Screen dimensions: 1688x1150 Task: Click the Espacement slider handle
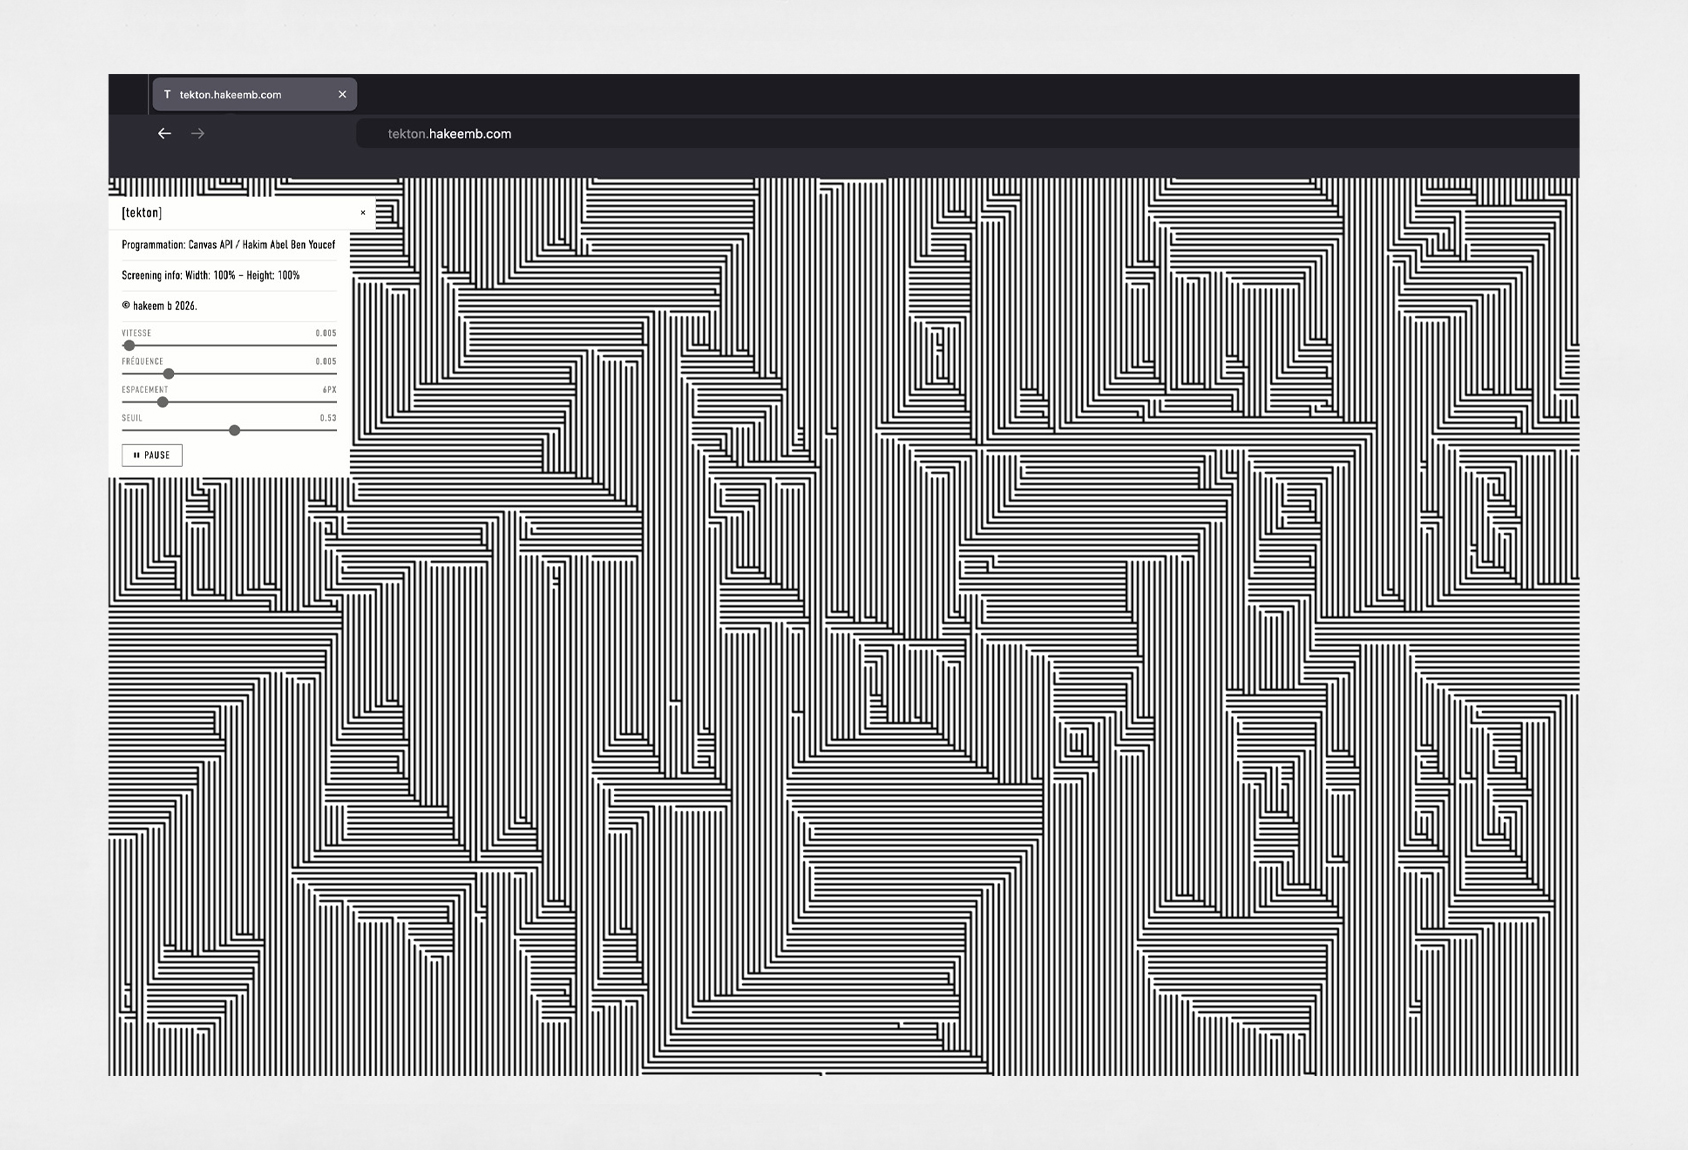[163, 402]
